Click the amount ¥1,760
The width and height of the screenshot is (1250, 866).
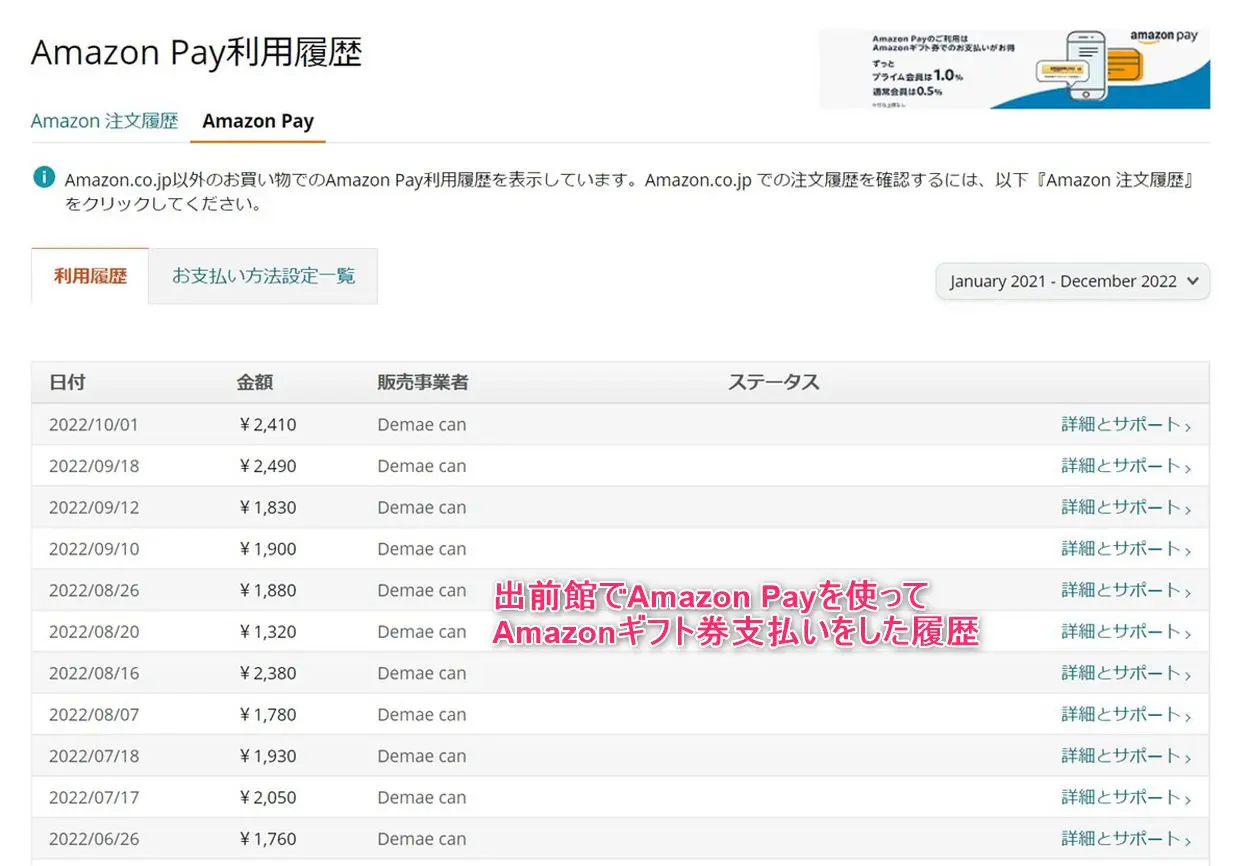(x=267, y=839)
